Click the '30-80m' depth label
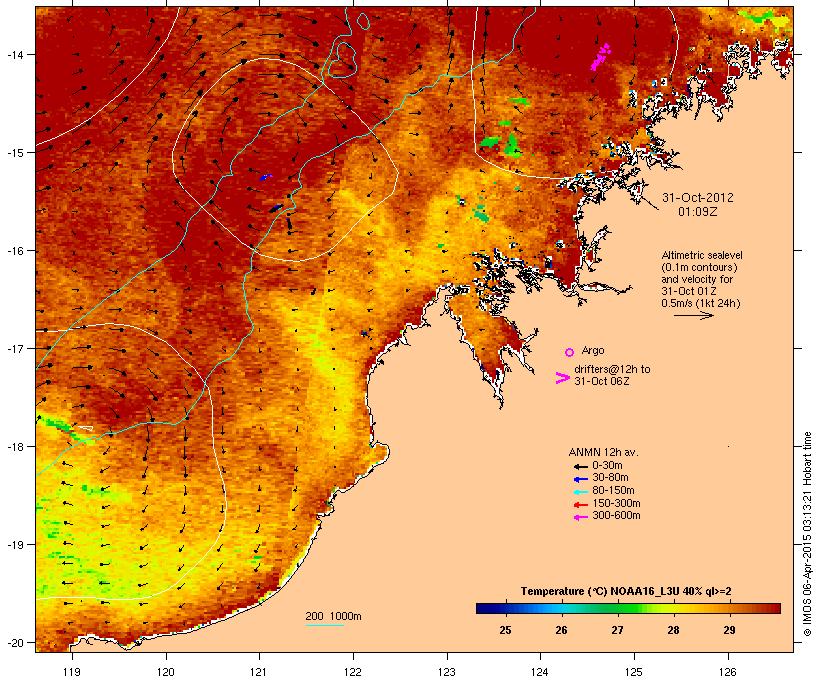This screenshot has height=680, width=820. (610, 478)
